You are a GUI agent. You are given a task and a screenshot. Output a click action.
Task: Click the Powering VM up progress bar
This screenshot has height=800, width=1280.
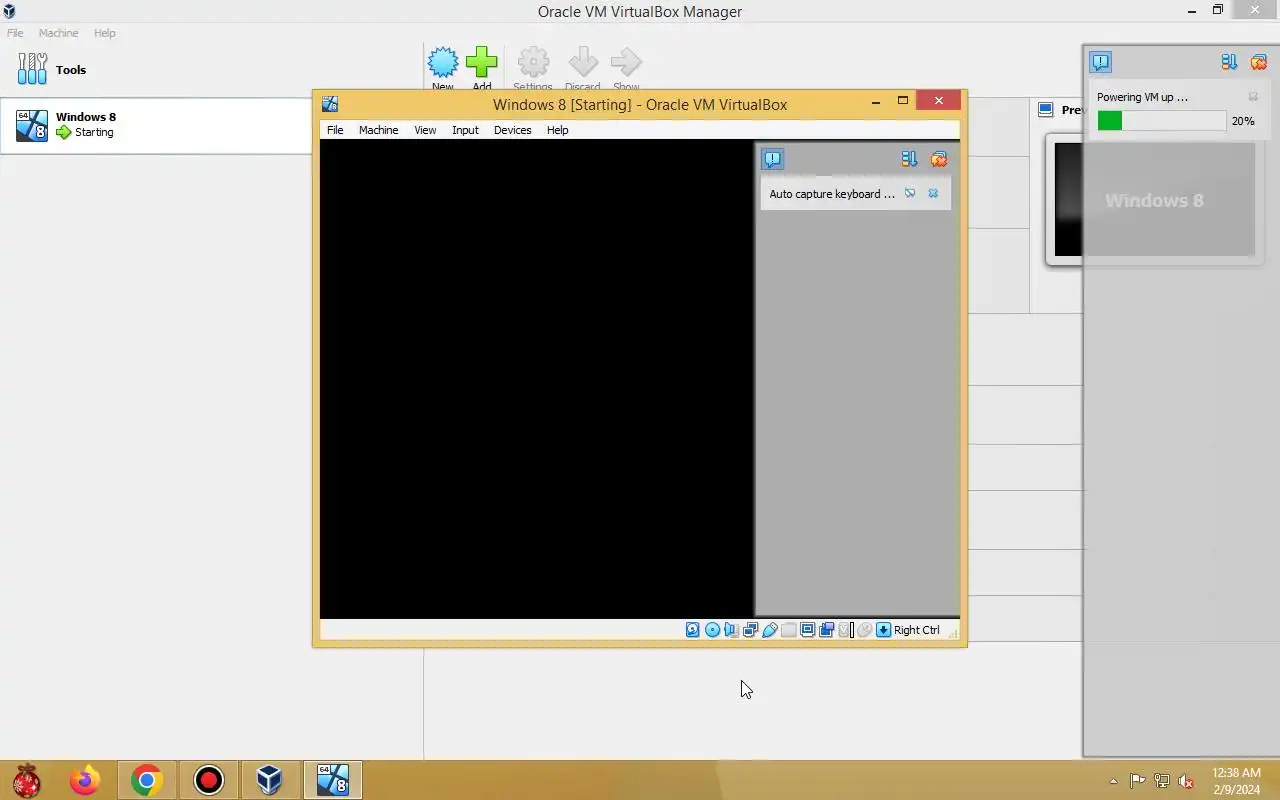[x=1161, y=121]
